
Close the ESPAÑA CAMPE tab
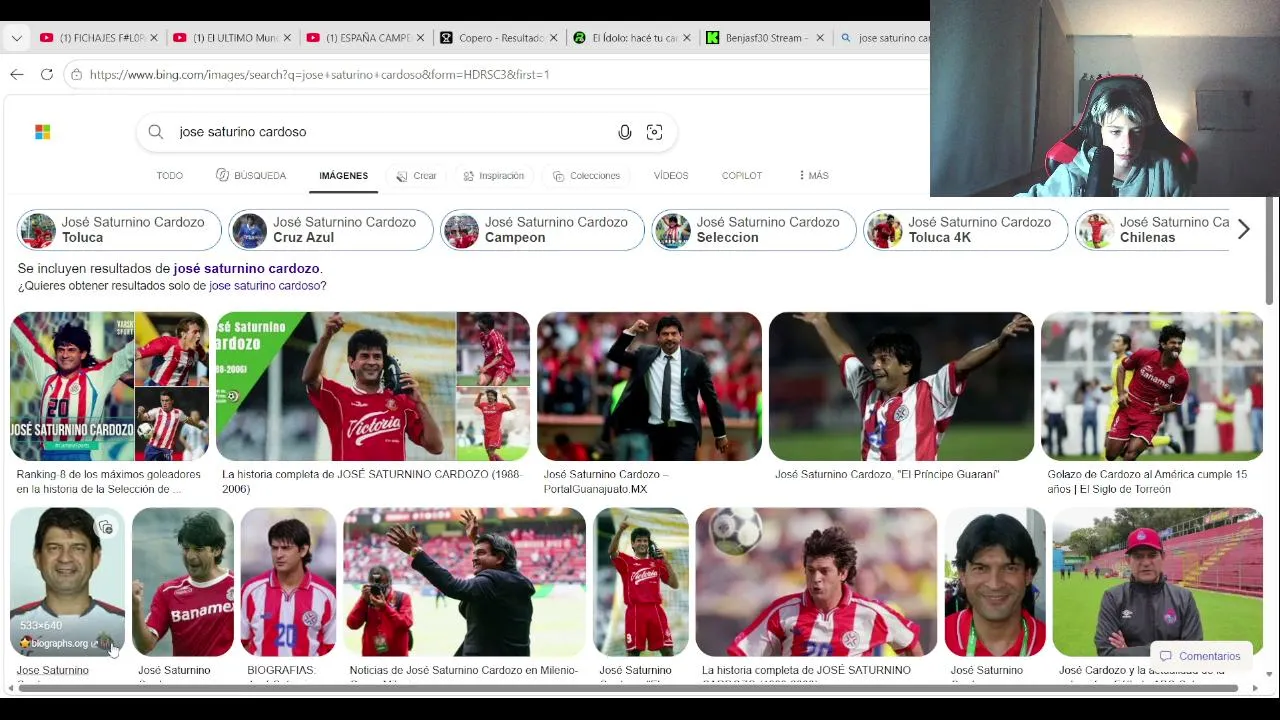click(420, 38)
